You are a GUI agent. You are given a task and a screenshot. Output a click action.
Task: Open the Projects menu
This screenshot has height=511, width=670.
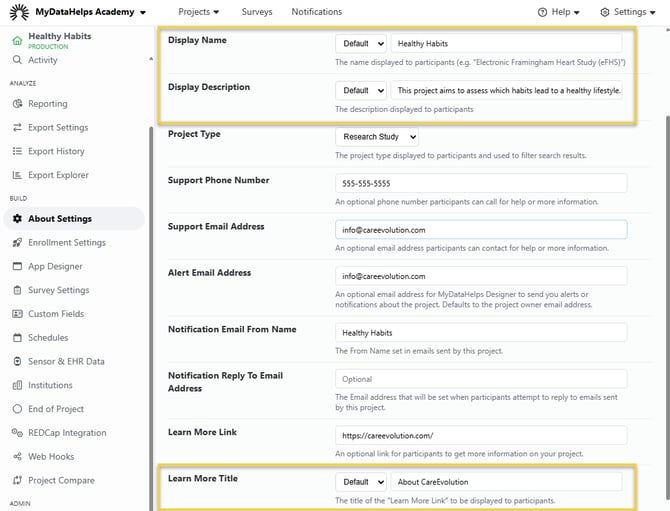(212, 12)
